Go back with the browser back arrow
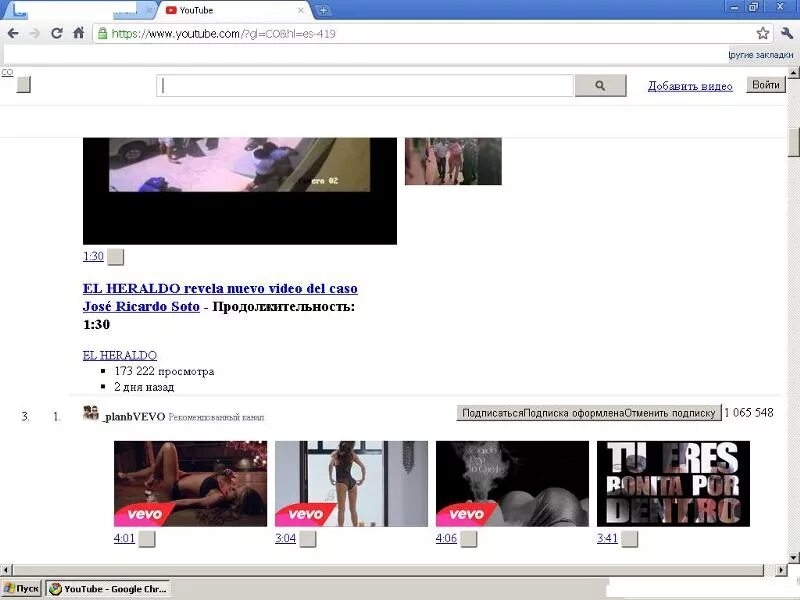The image size is (800, 600). (13, 34)
